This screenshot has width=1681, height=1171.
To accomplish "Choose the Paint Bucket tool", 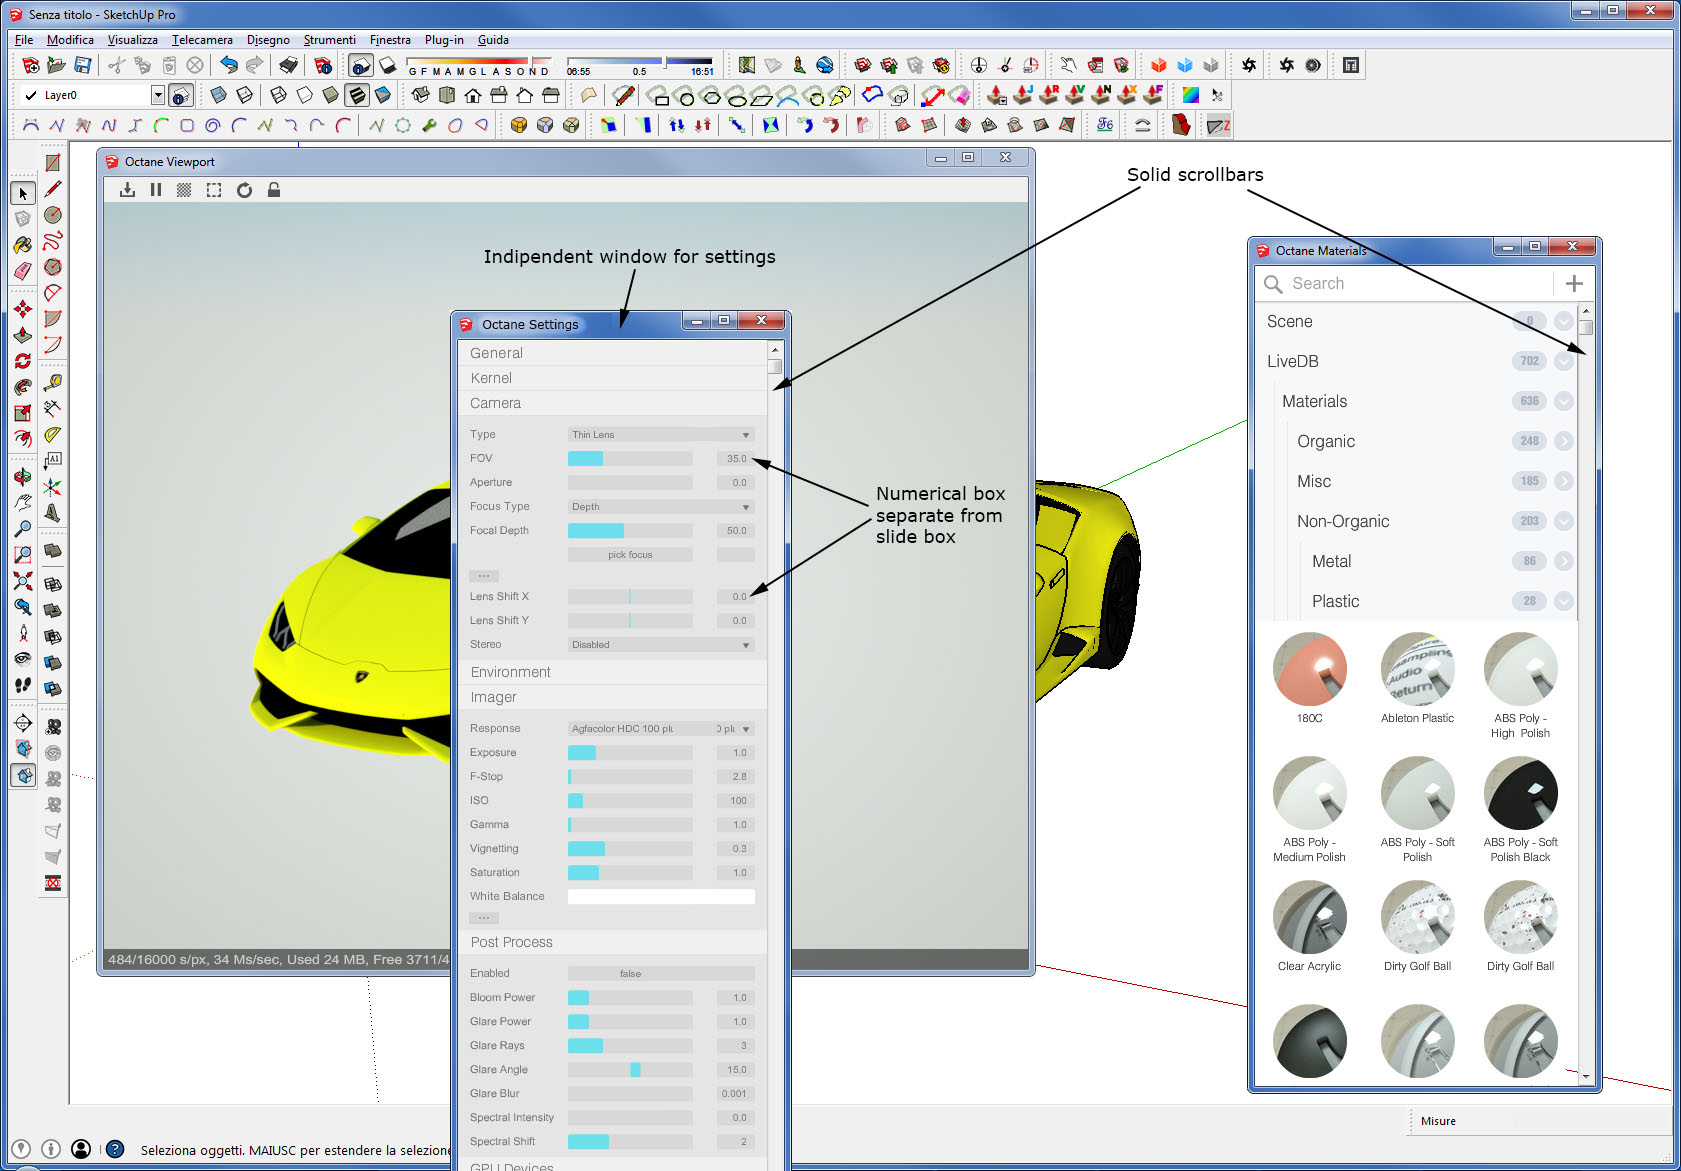I will pos(23,245).
